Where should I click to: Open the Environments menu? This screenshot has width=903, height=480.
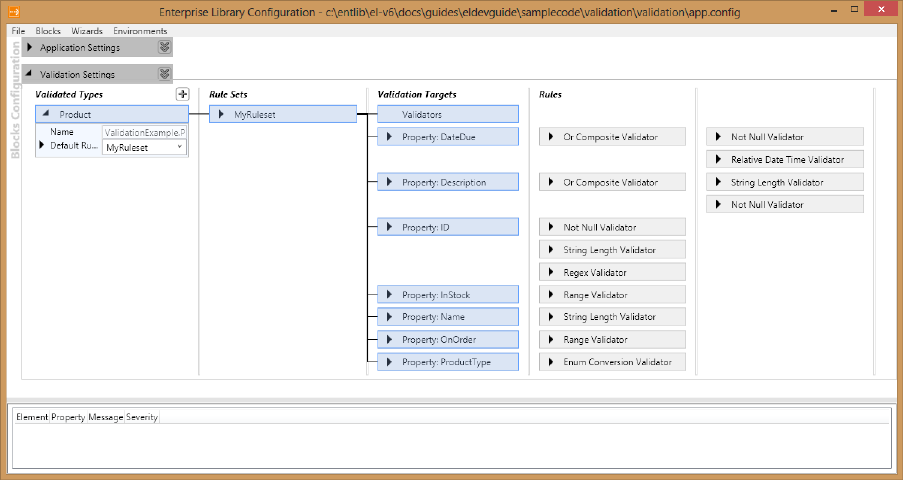point(140,31)
